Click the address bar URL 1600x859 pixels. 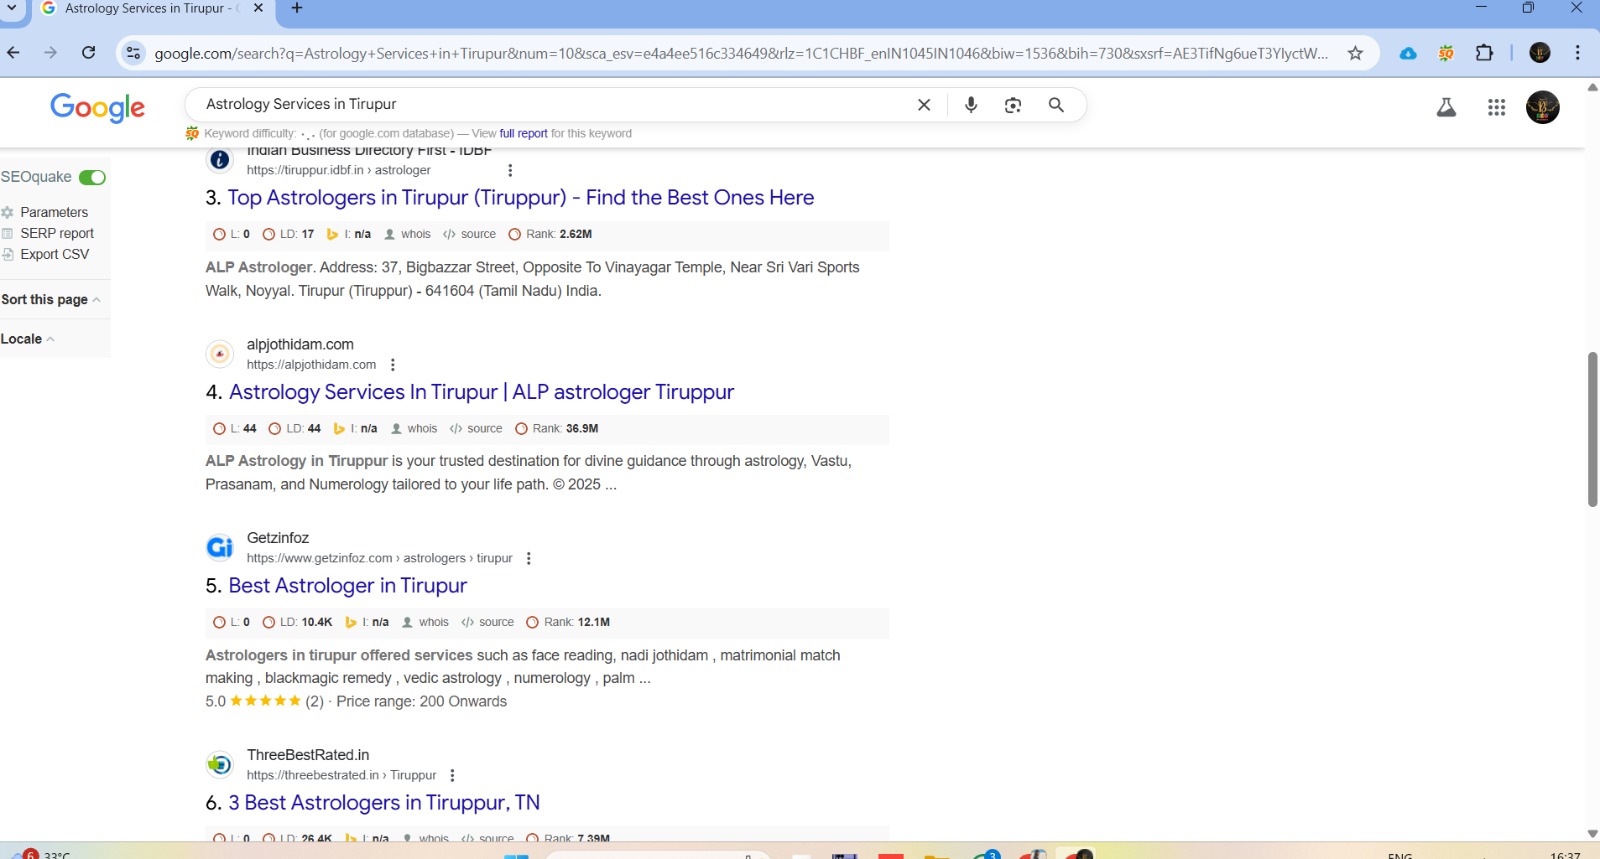(740, 53)
